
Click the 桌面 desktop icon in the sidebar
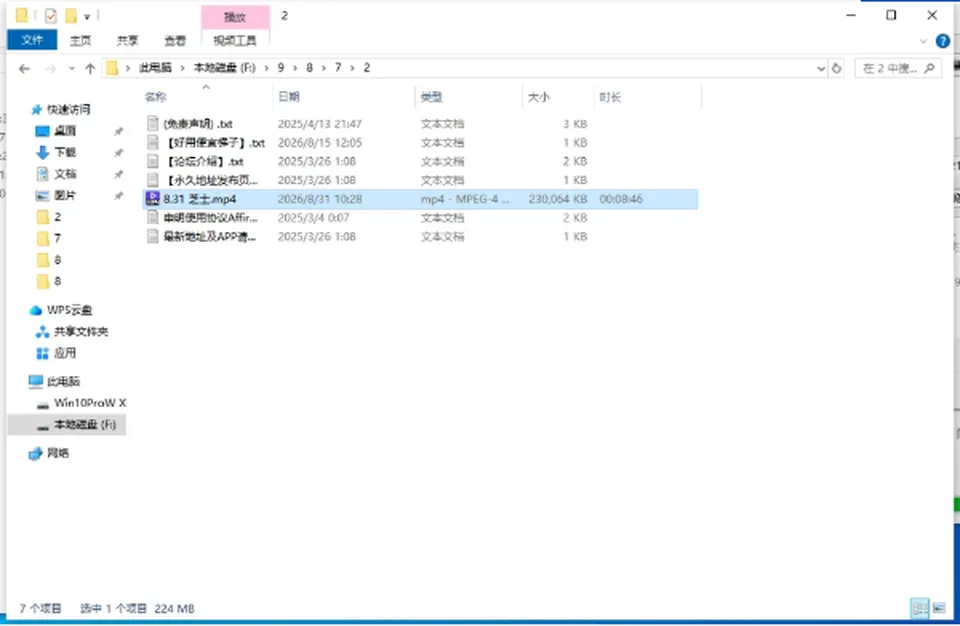[42, 131]
